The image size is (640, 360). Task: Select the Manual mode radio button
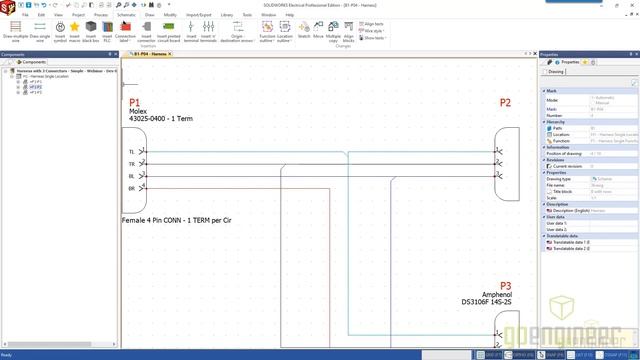tap(592, 103)
